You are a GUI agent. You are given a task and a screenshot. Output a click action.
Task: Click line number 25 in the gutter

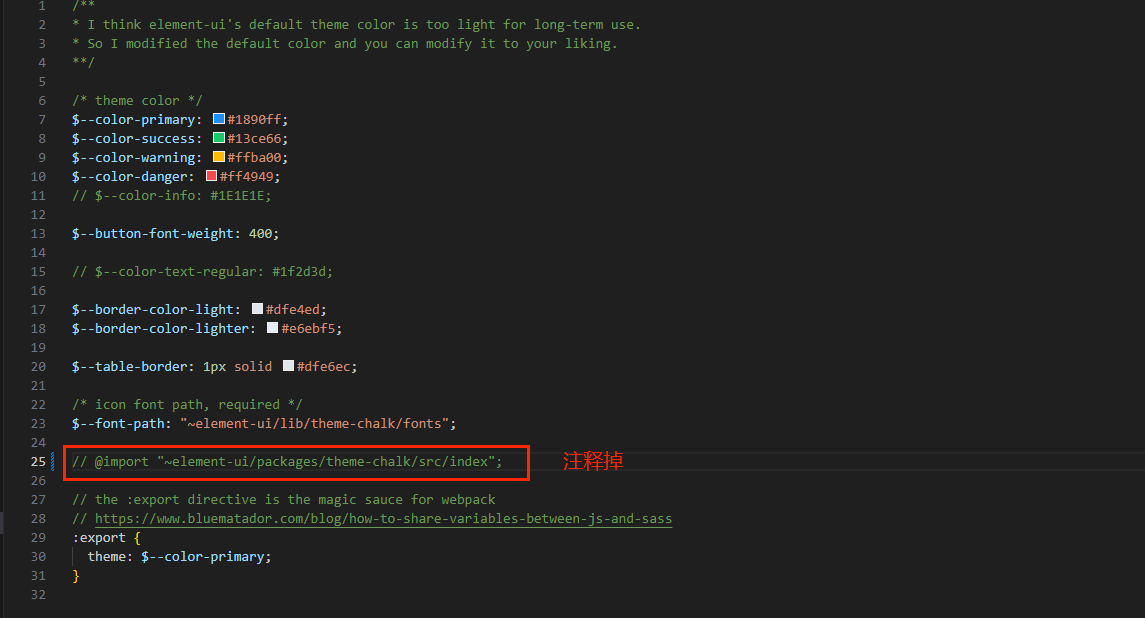coord(38,461)
